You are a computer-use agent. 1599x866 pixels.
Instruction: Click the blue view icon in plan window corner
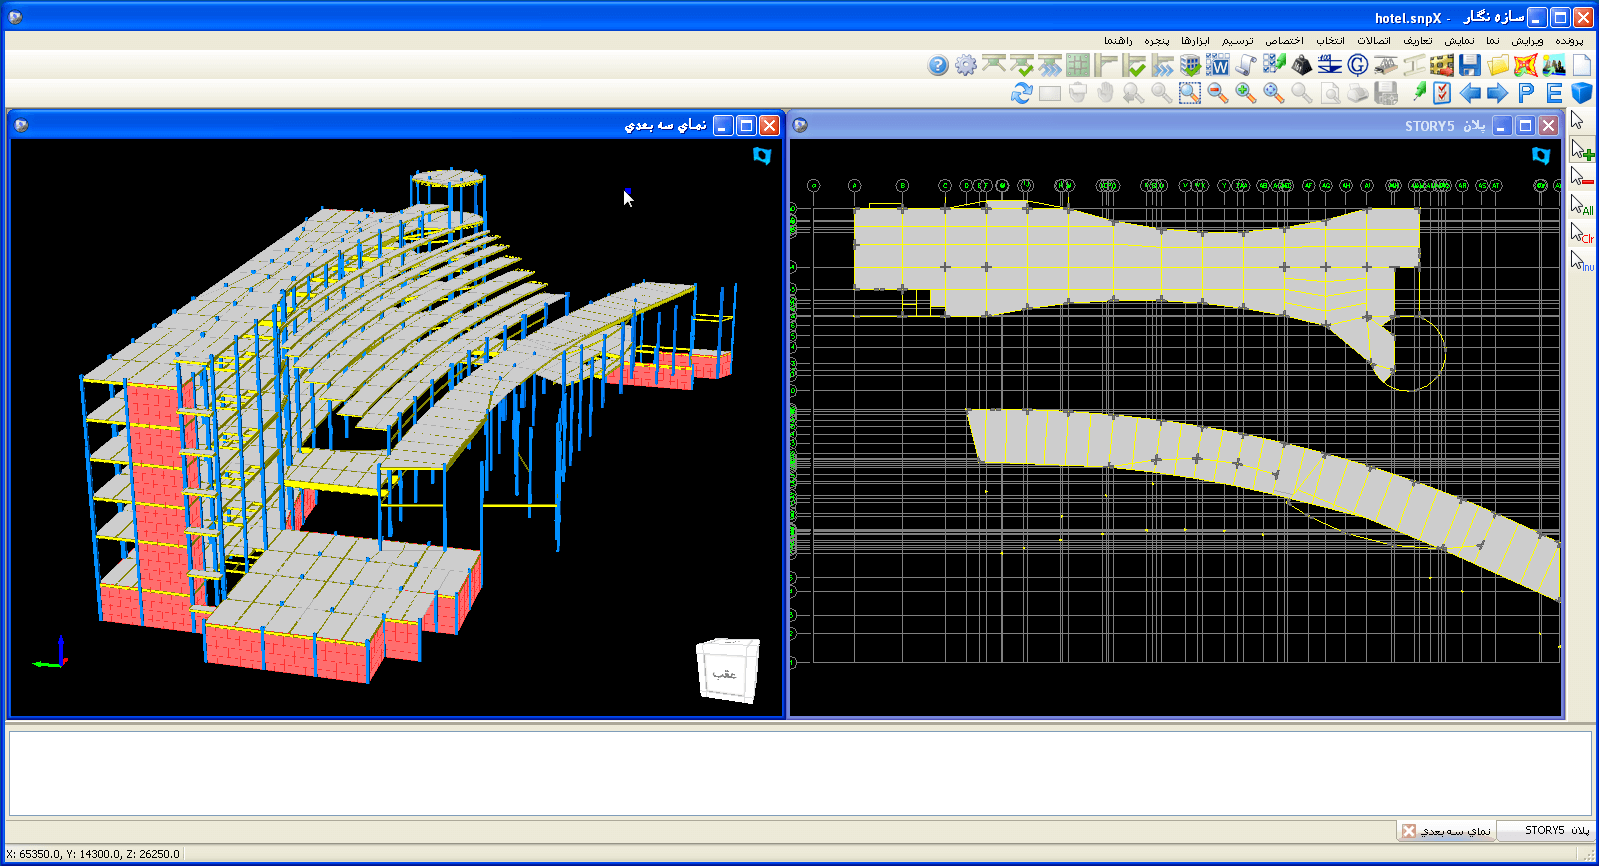click(x=1540, y=156)
